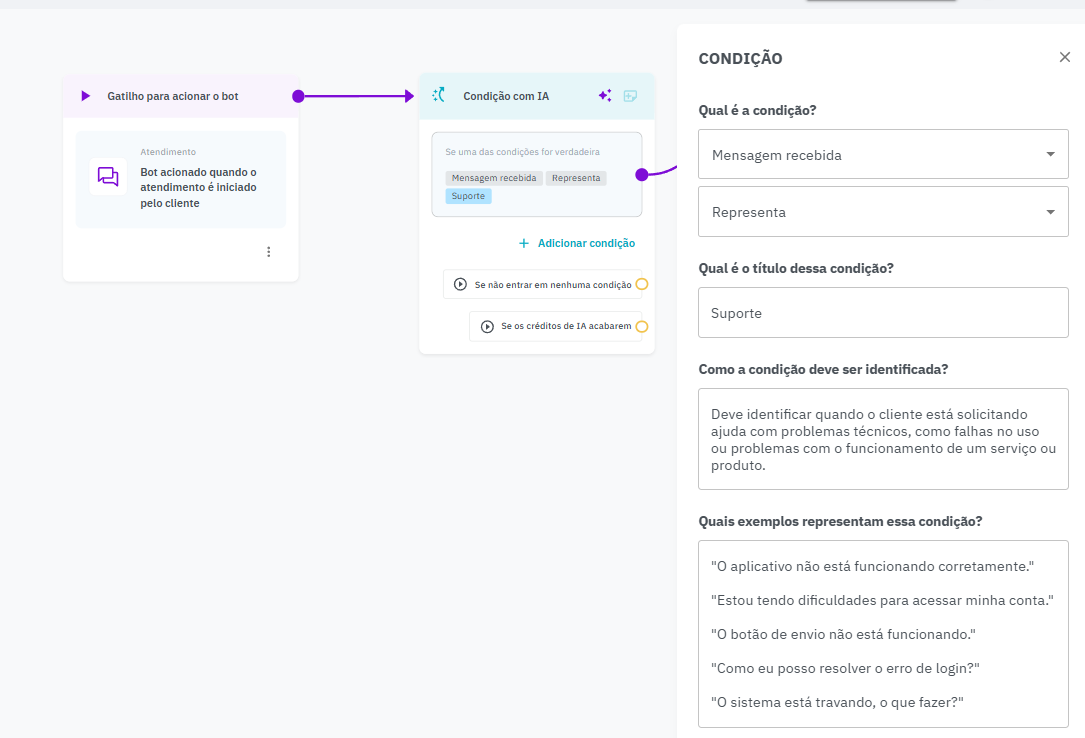Click play icon beside 'Se não entrar em nenhuma condição'

[460, 284]
